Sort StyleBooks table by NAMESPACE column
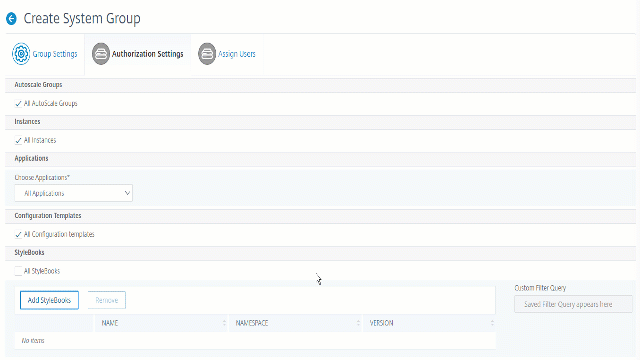Screen dimensions: 640x360 click(x=296, y=323)
